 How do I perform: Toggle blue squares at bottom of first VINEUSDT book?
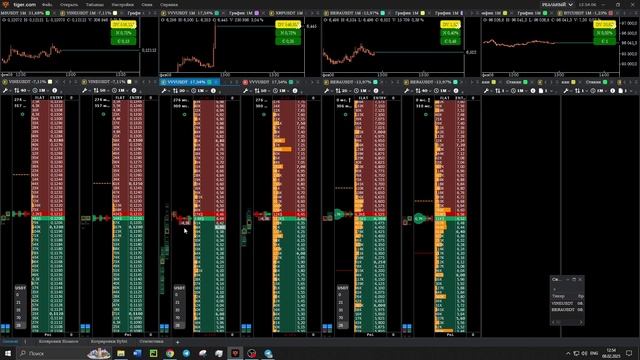(x=5, y=327)
